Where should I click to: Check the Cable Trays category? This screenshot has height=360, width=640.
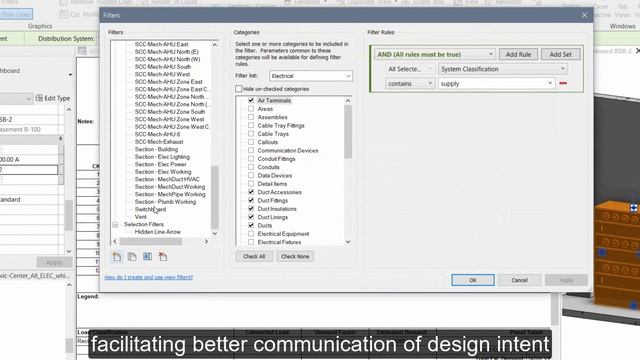[x=251, y=134]
